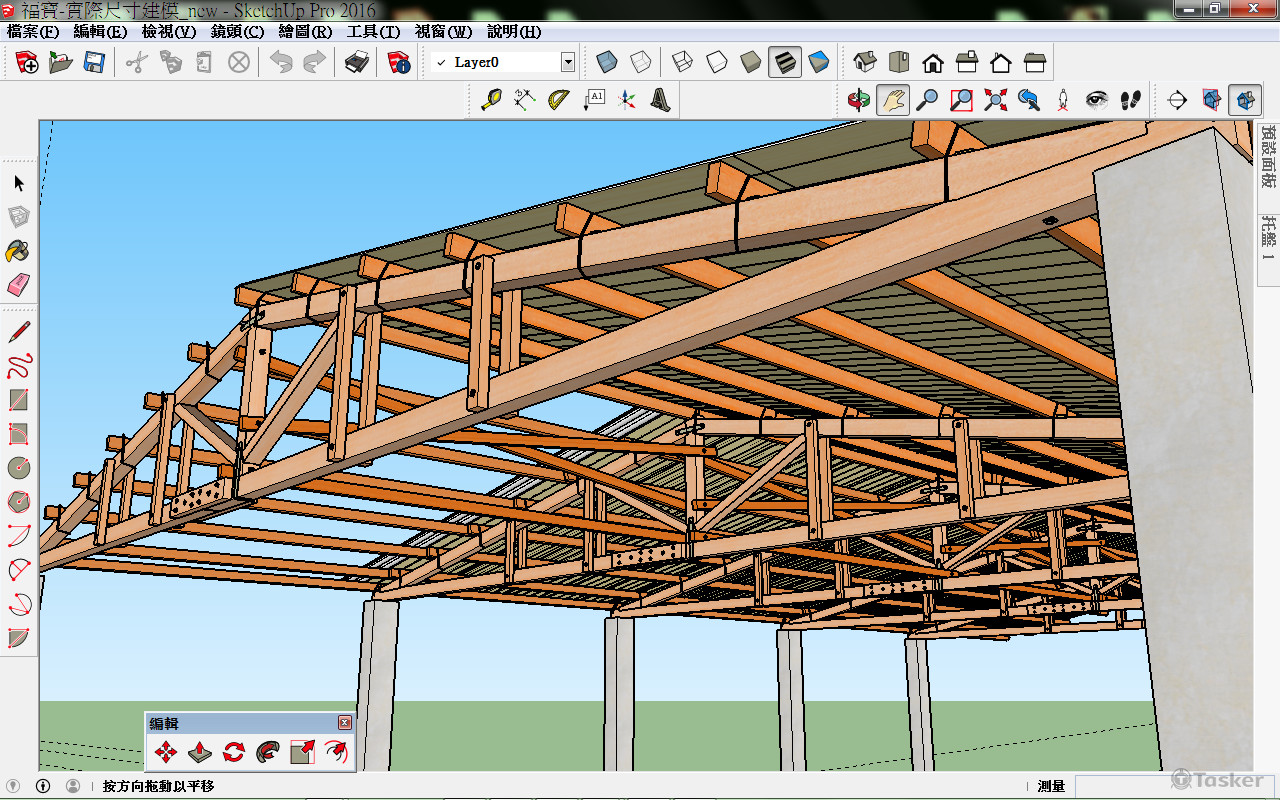Click the Zoom Extents icon

[995, 99]
